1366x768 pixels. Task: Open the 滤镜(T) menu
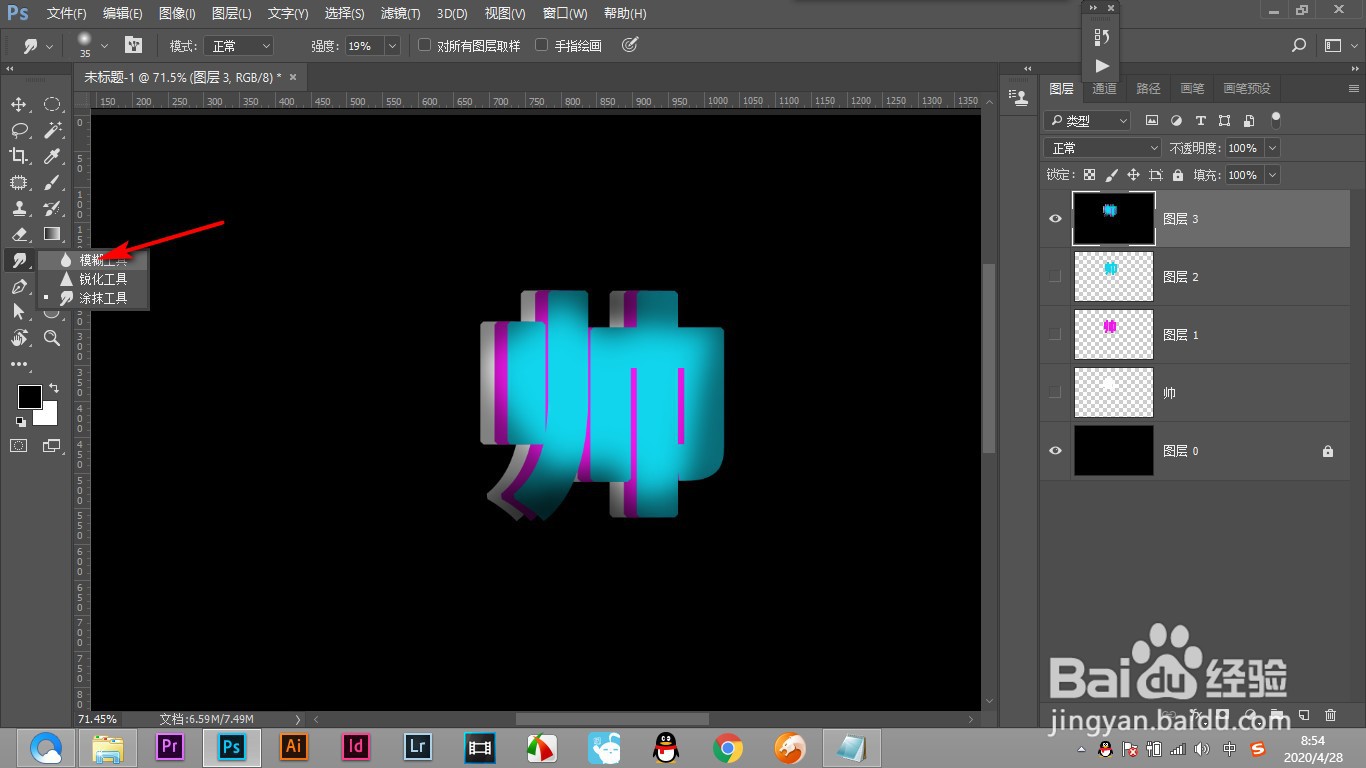click(400, 14)
